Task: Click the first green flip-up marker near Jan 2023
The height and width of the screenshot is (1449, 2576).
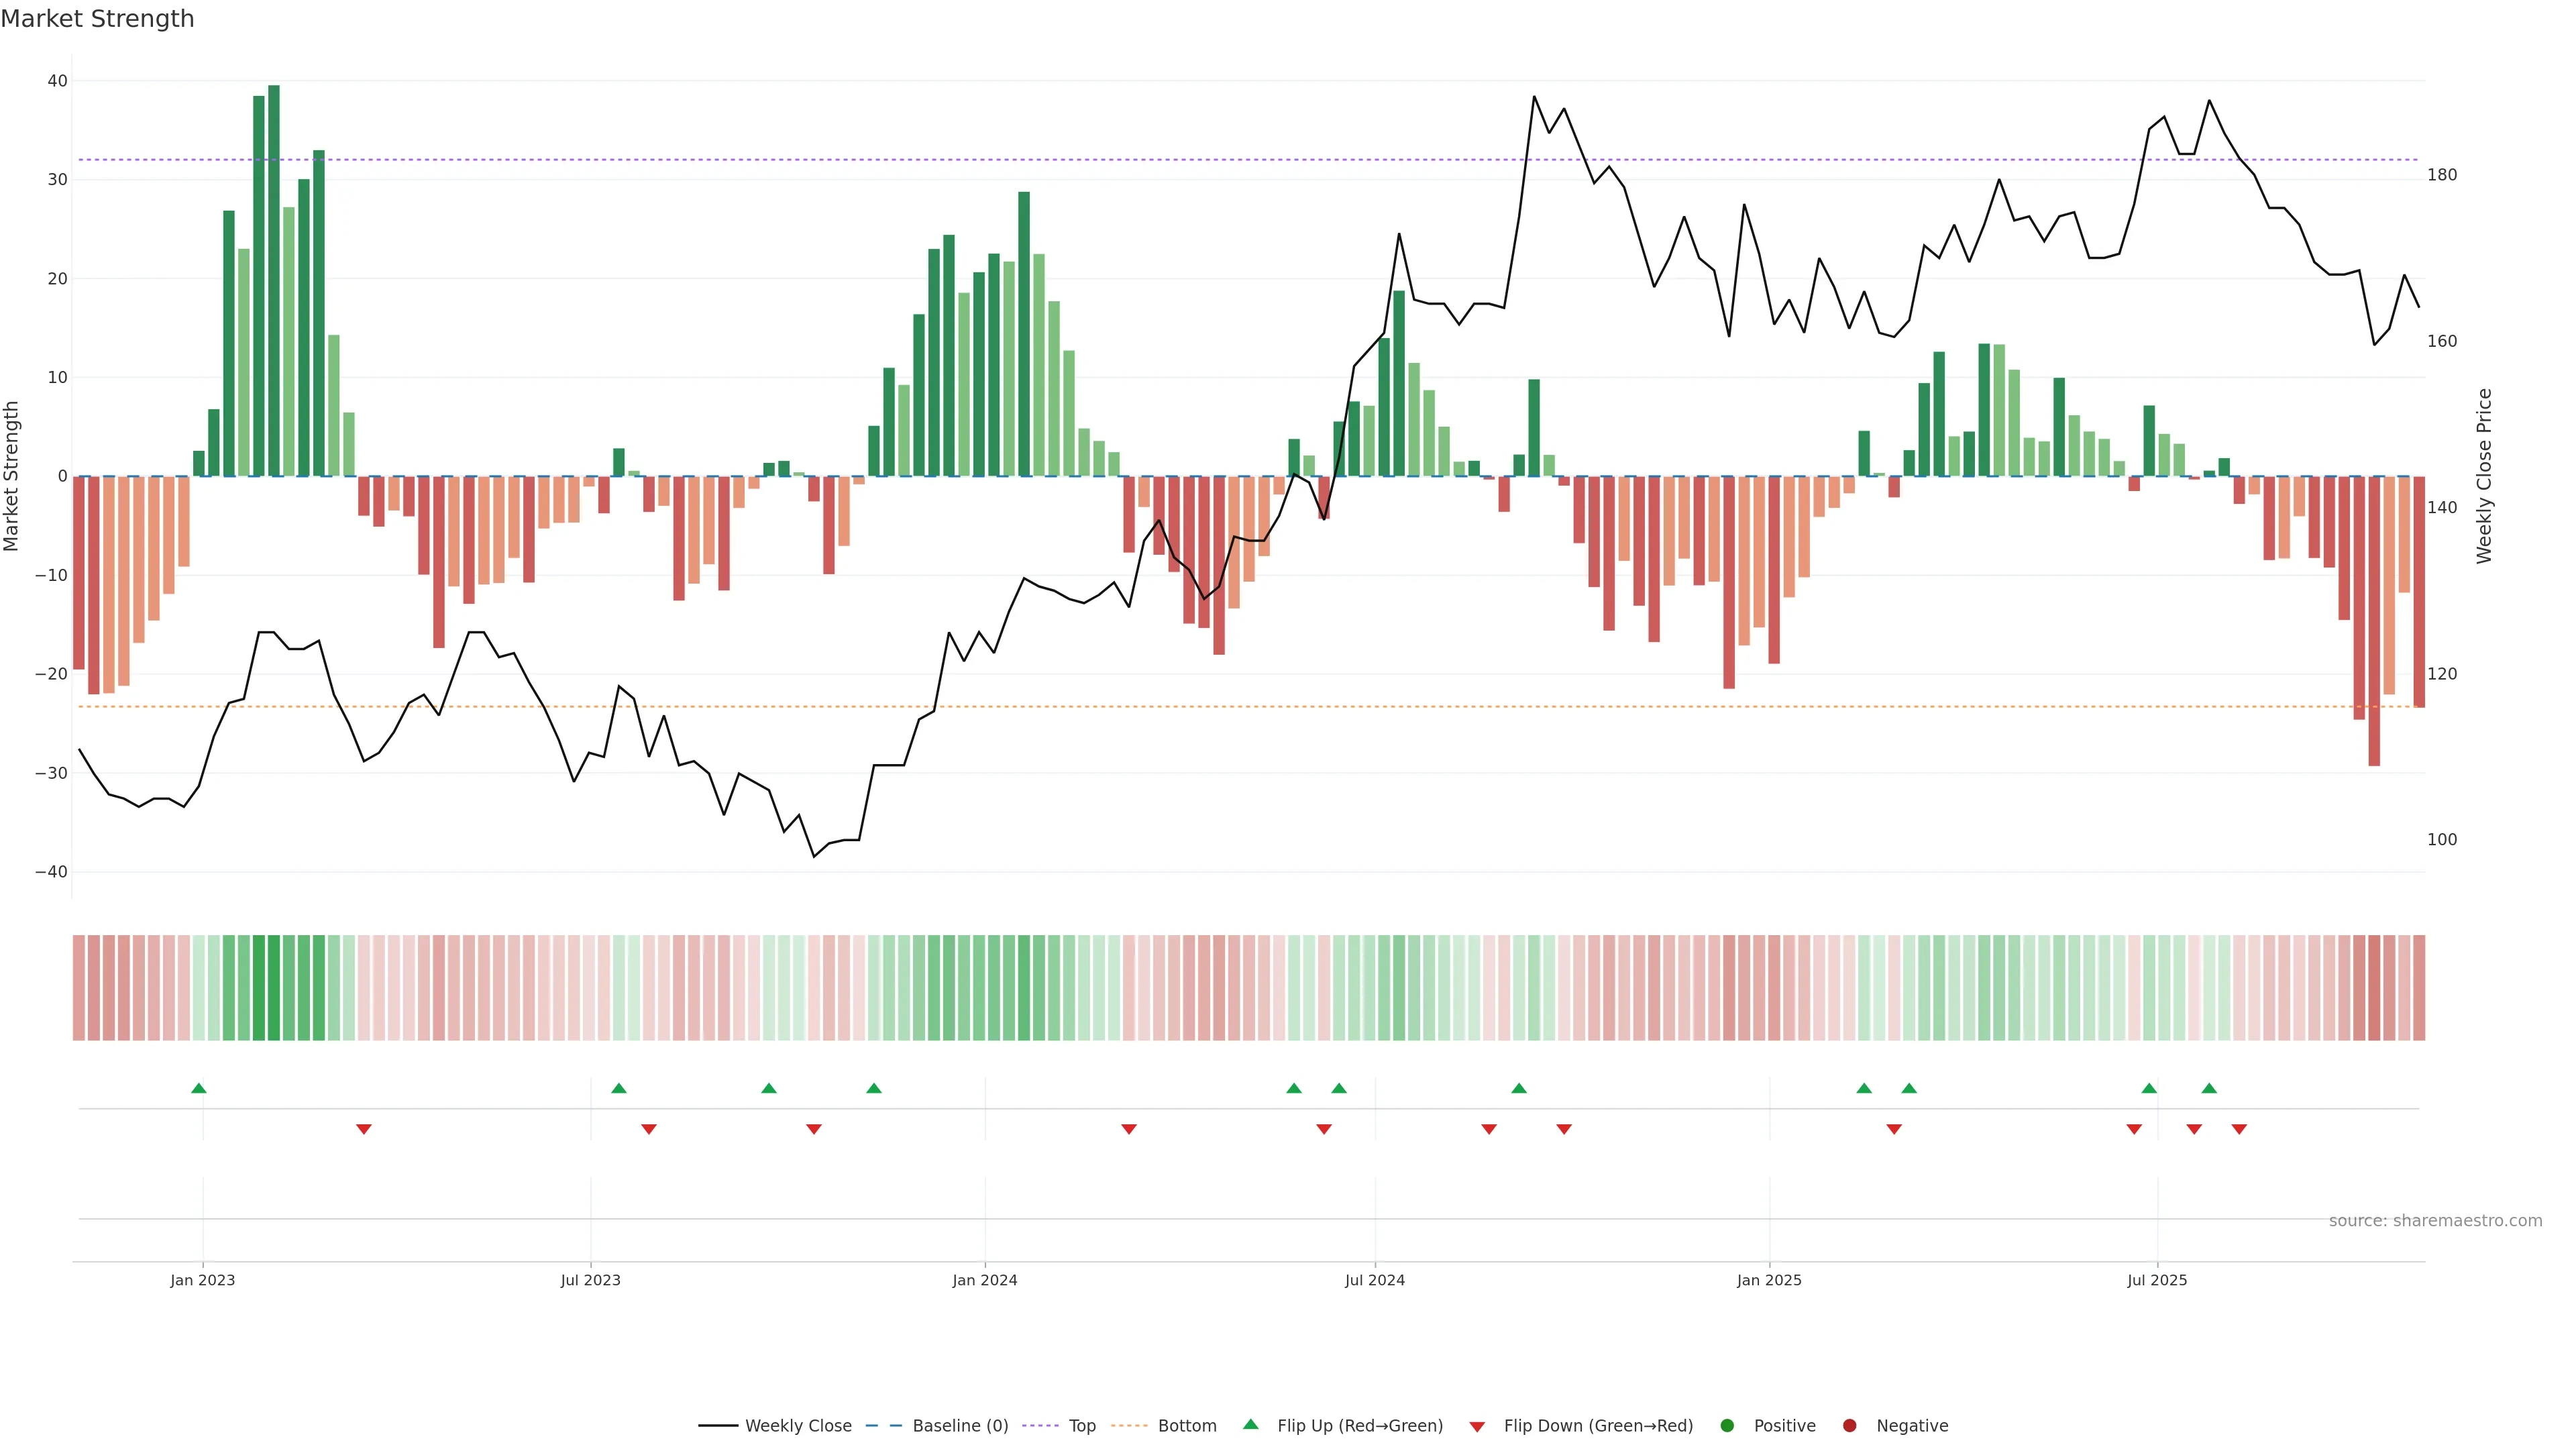Action: pos(199,1088)
